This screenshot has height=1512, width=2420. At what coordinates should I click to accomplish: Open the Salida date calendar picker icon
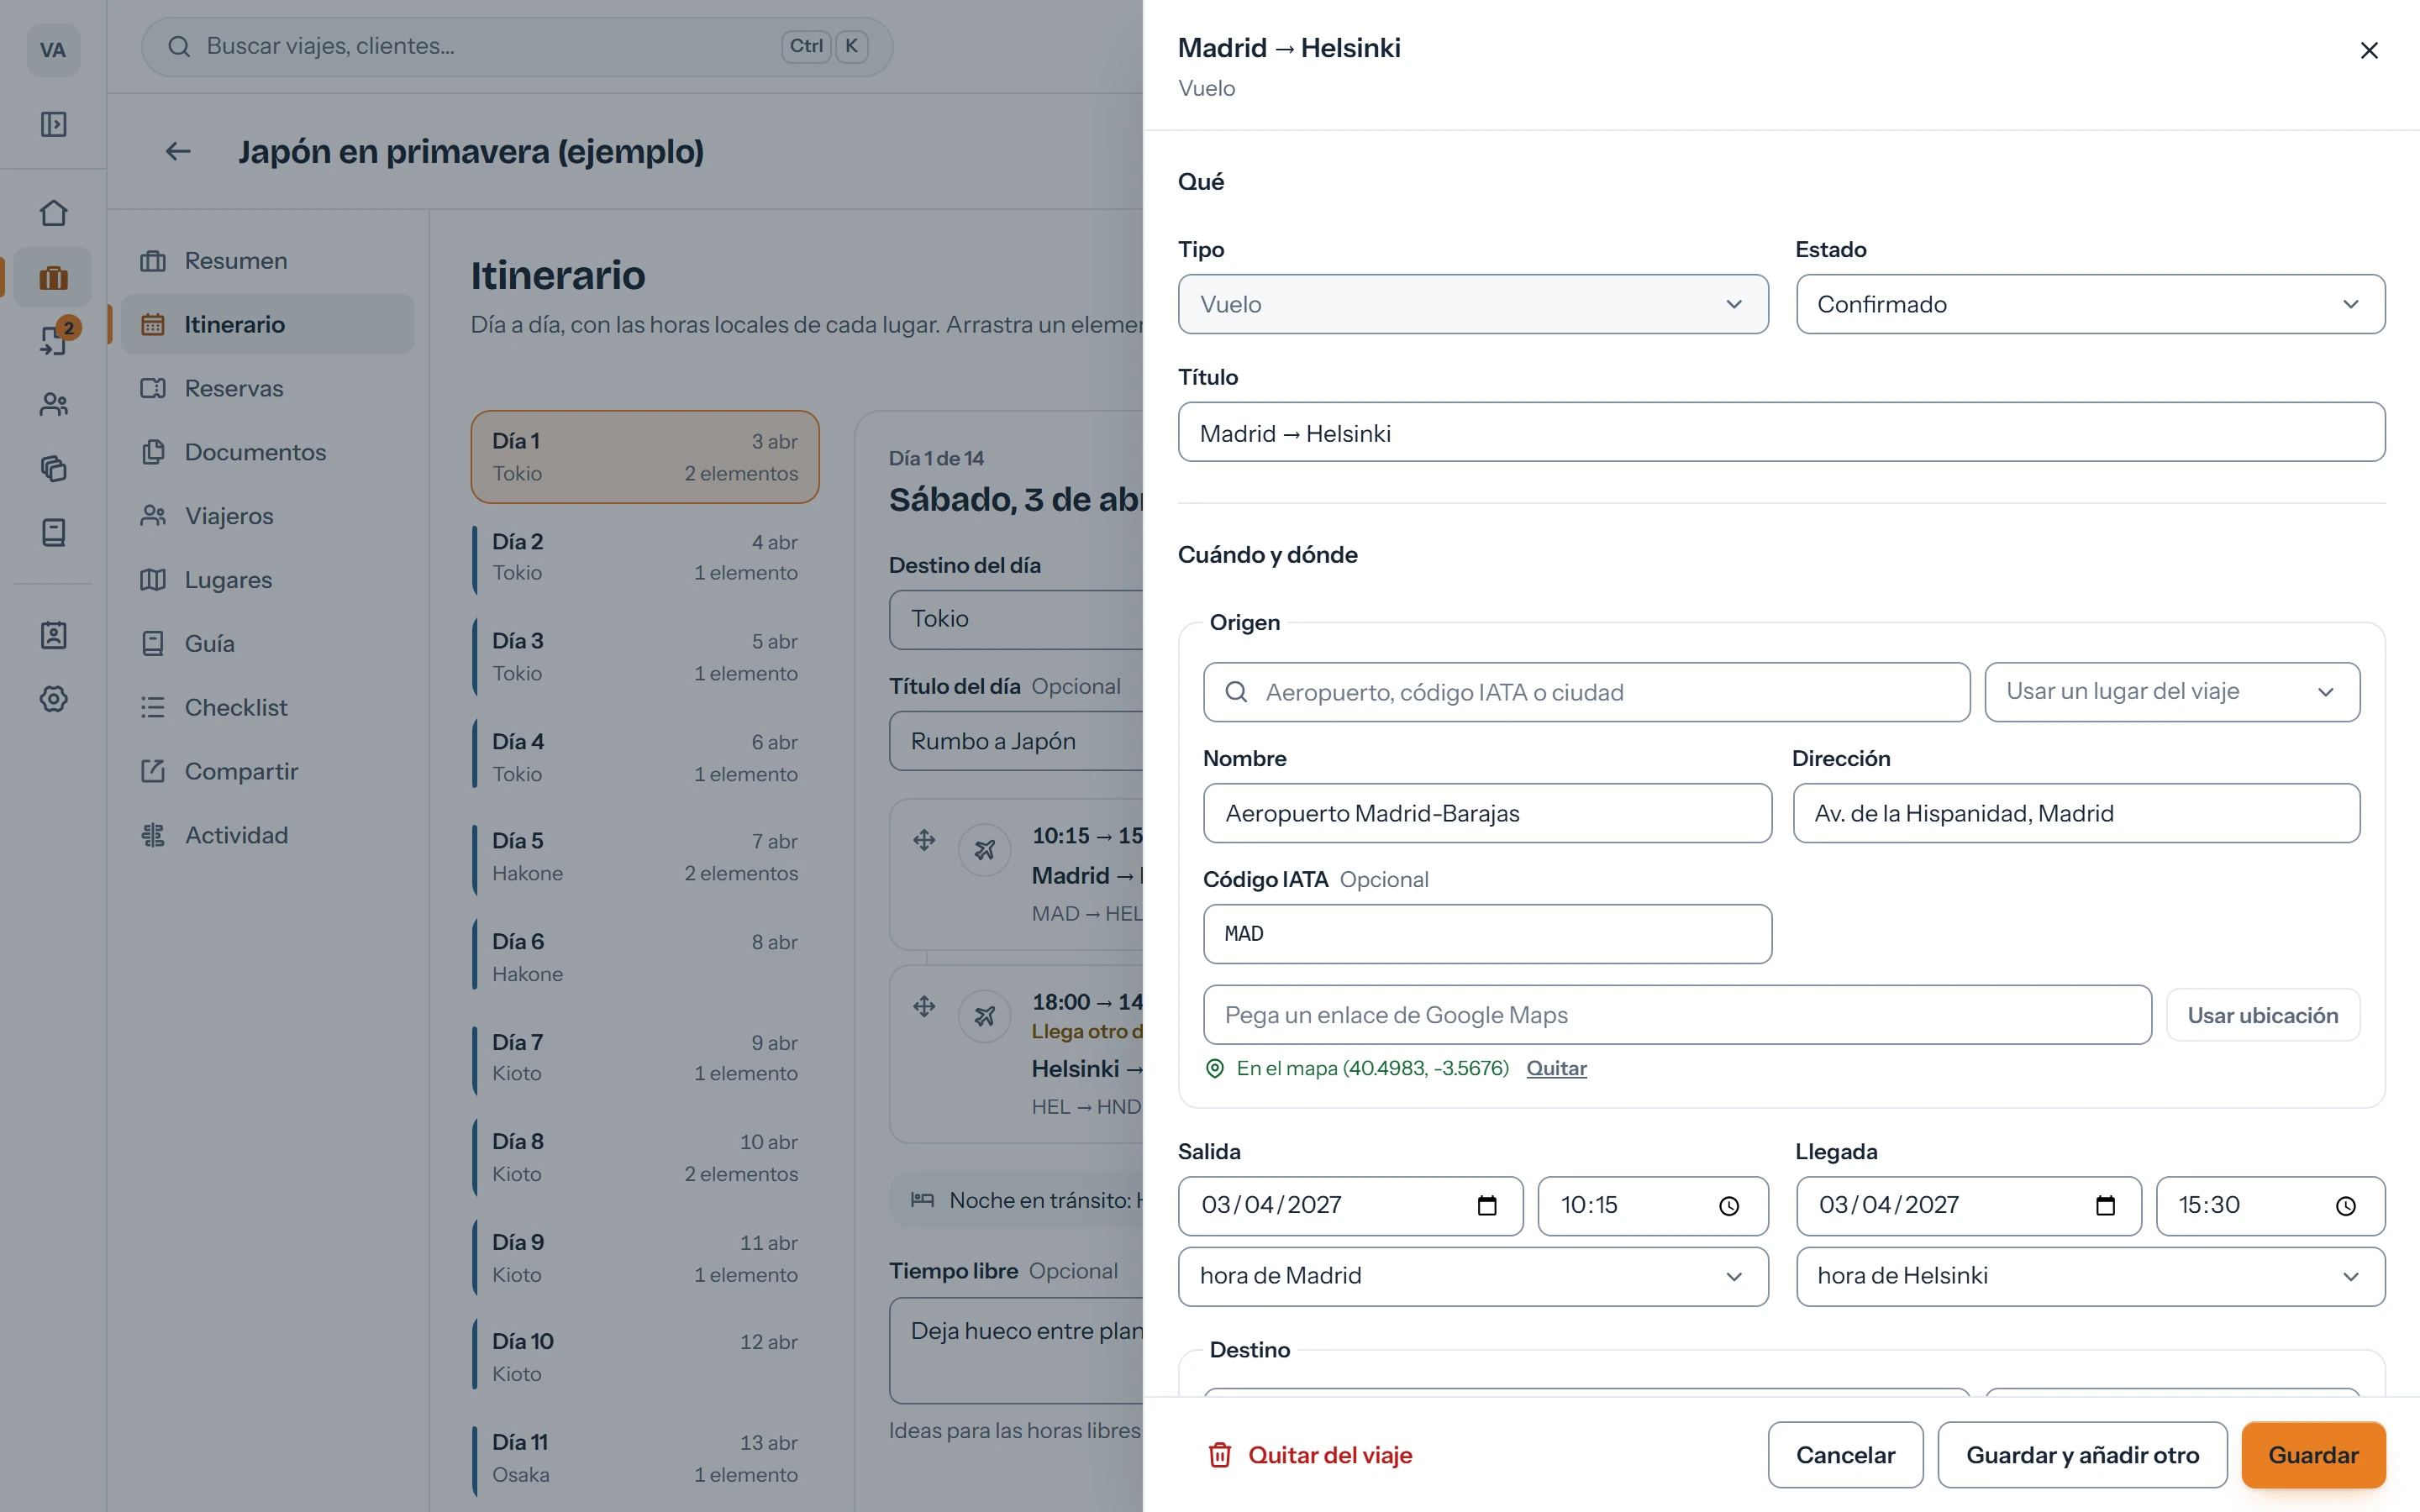(1487, 1205)
